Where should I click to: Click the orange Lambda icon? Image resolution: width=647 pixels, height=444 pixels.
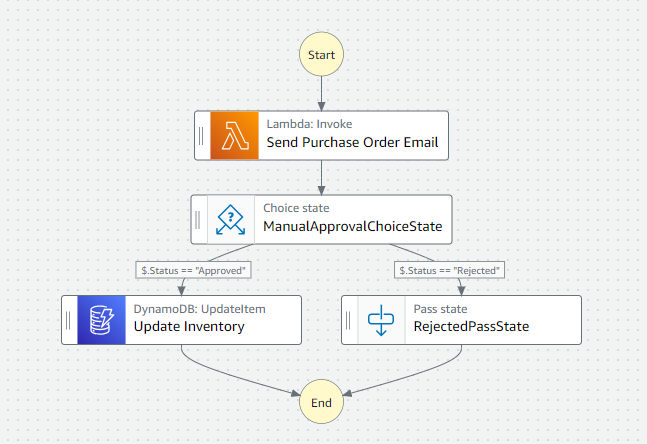point(234,135)
